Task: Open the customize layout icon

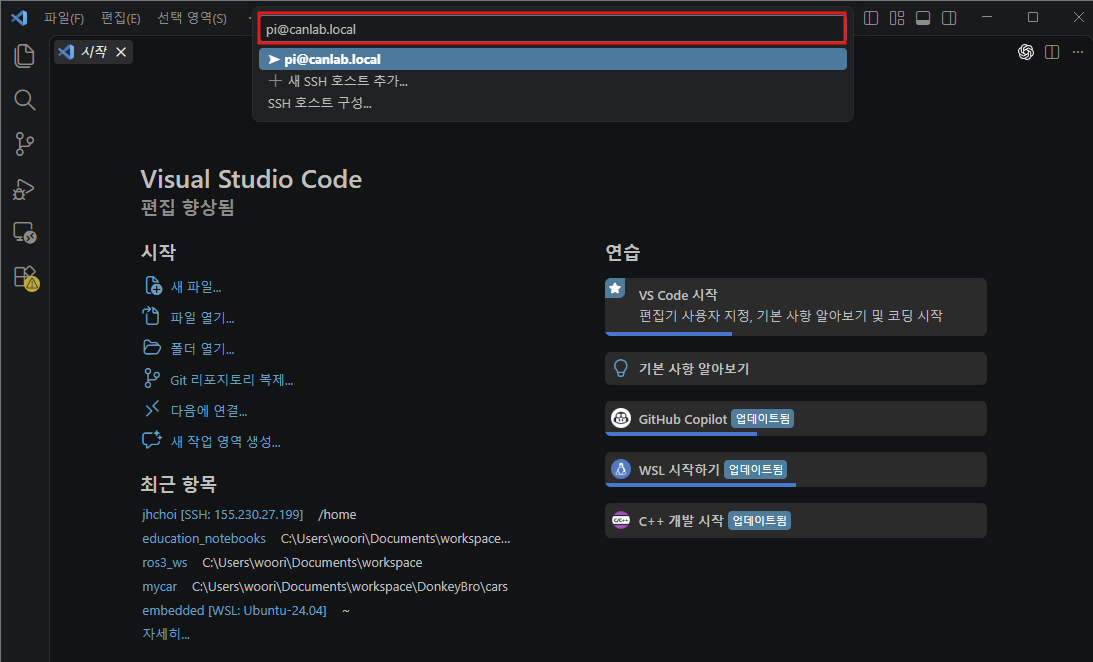Action: pos(897,17)
